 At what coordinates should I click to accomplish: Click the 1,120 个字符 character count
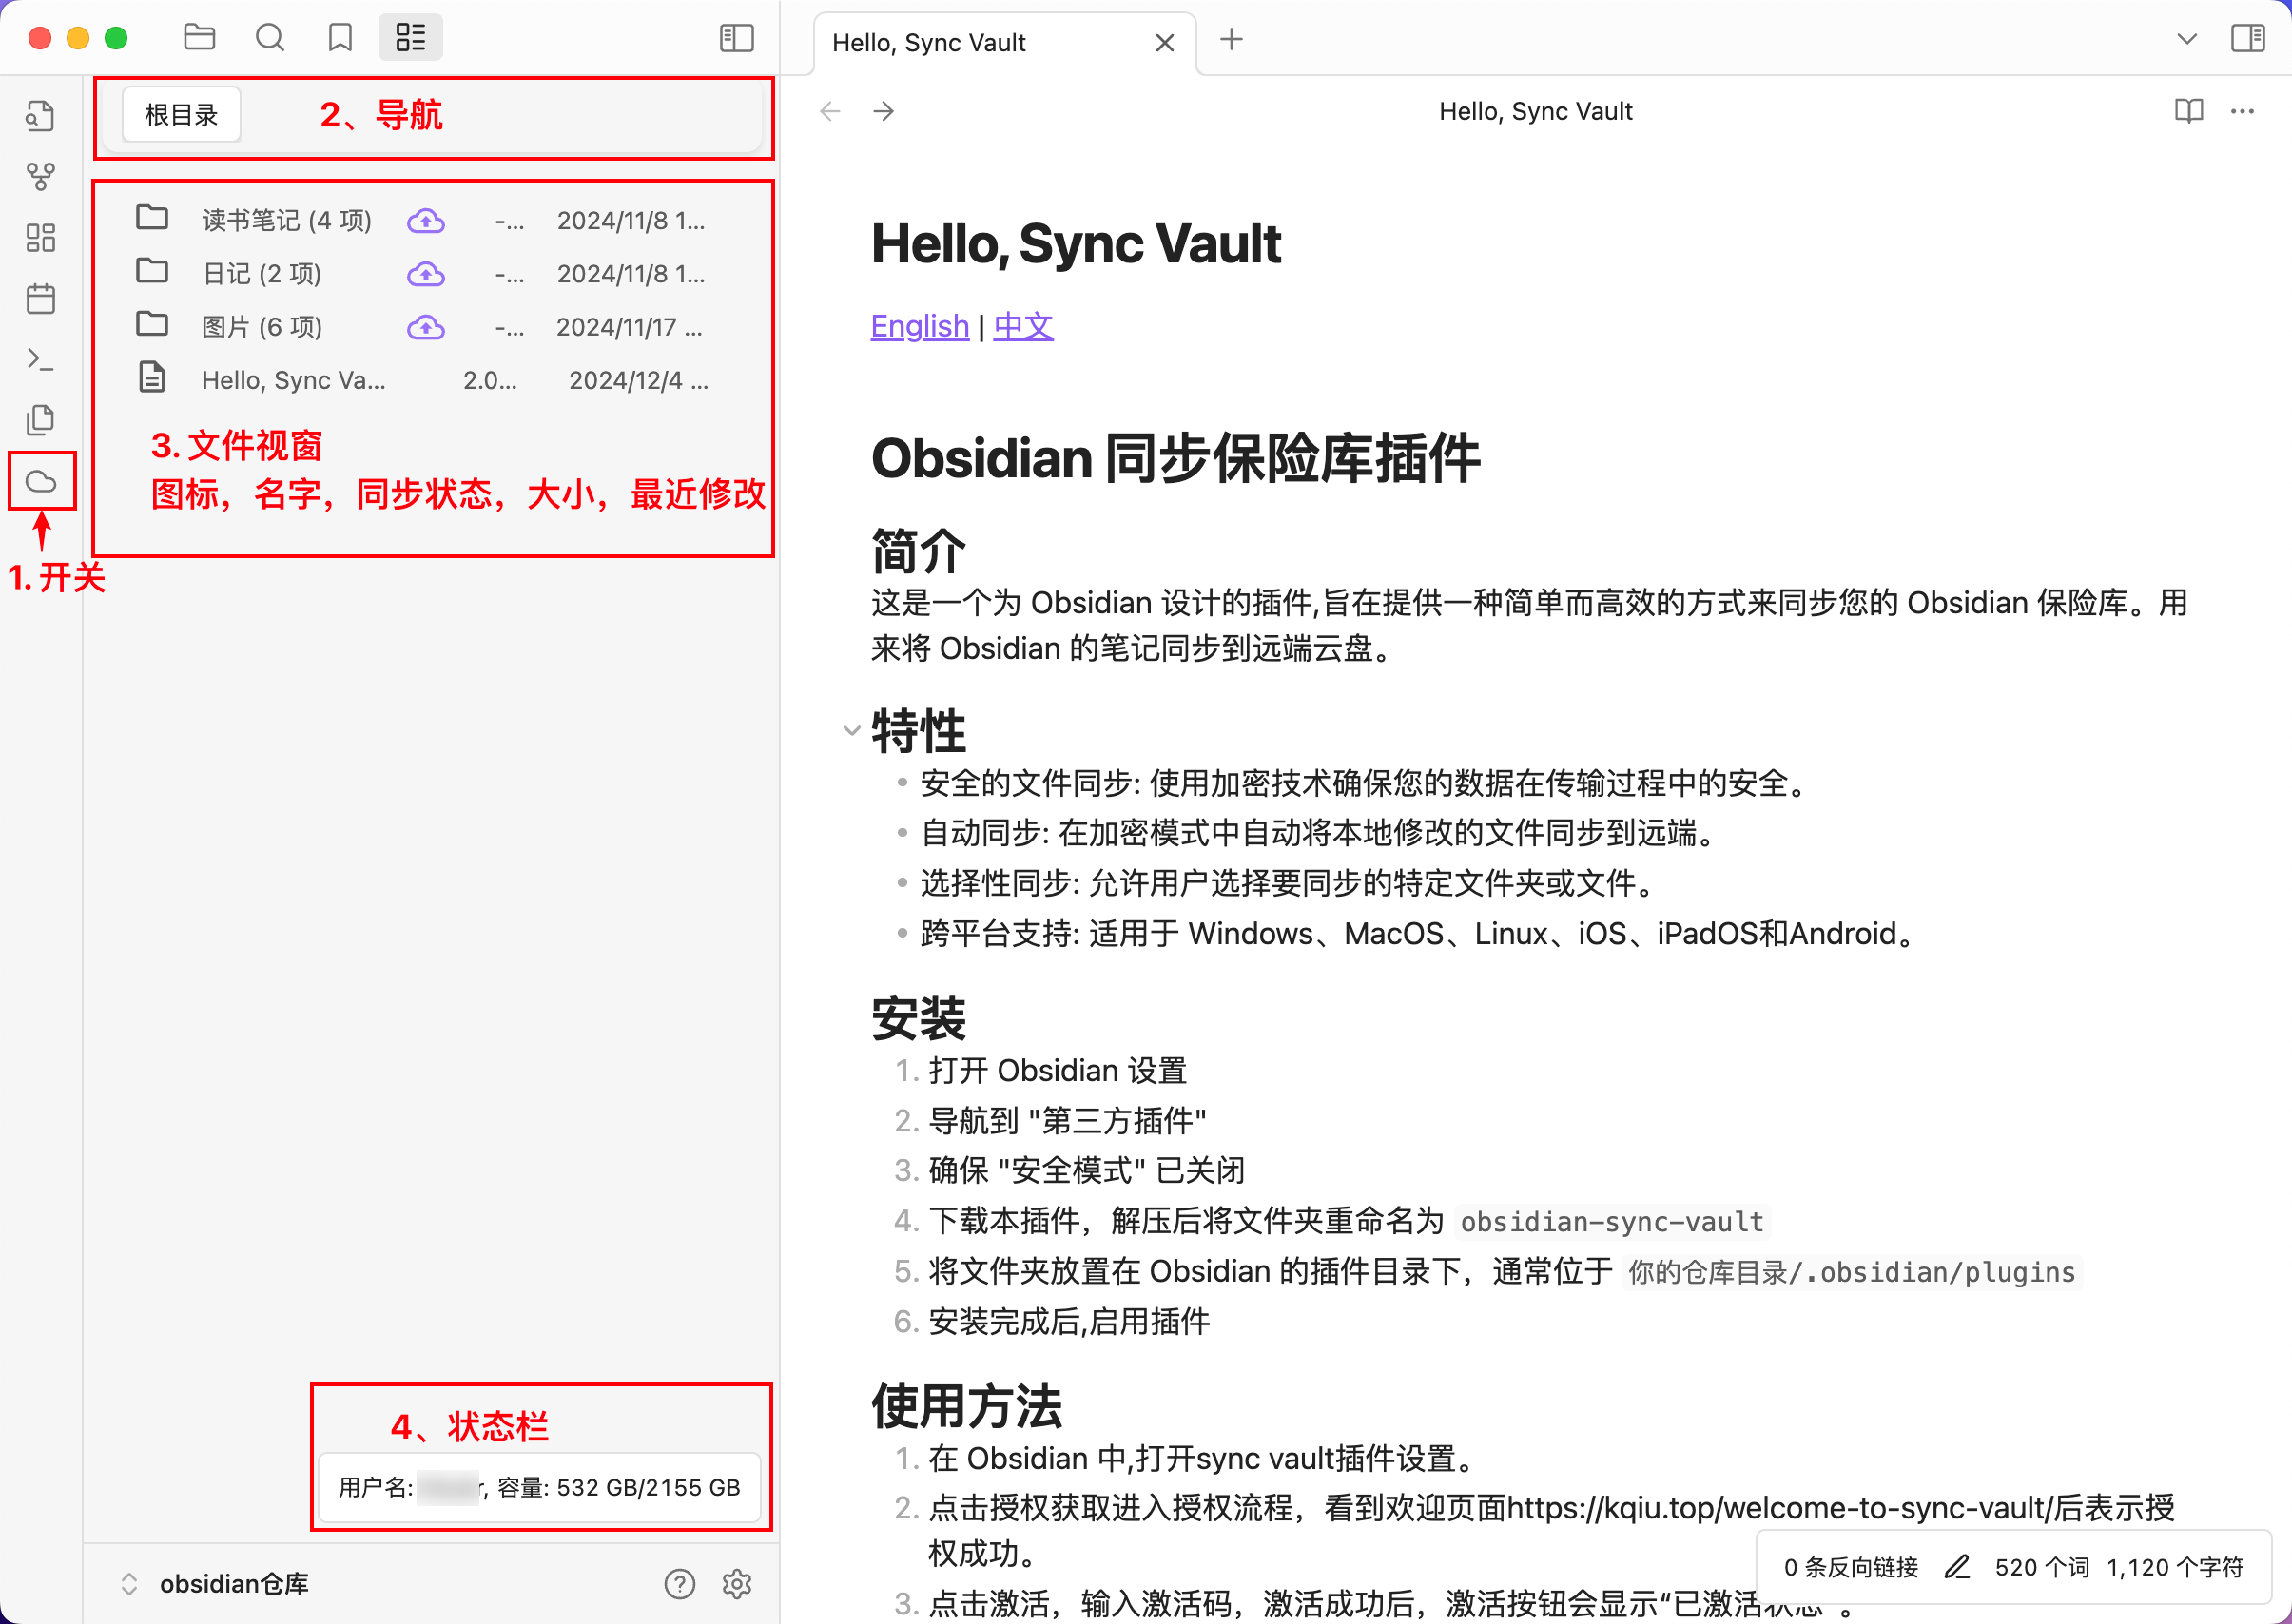tap(2175, 1567)
